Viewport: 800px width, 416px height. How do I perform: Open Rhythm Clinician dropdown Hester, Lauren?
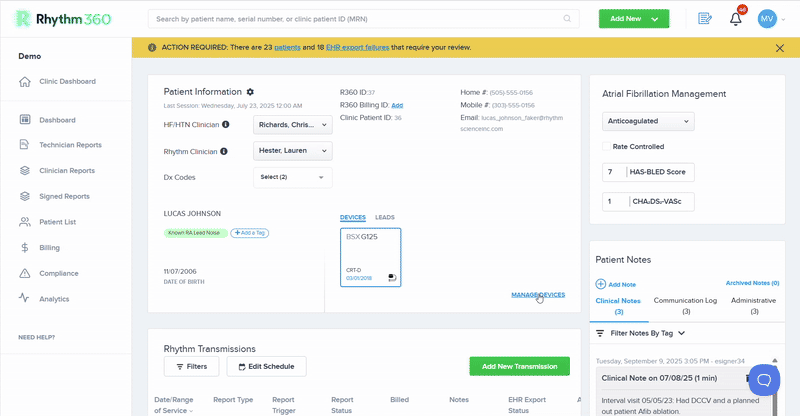[x=292, y=151]
